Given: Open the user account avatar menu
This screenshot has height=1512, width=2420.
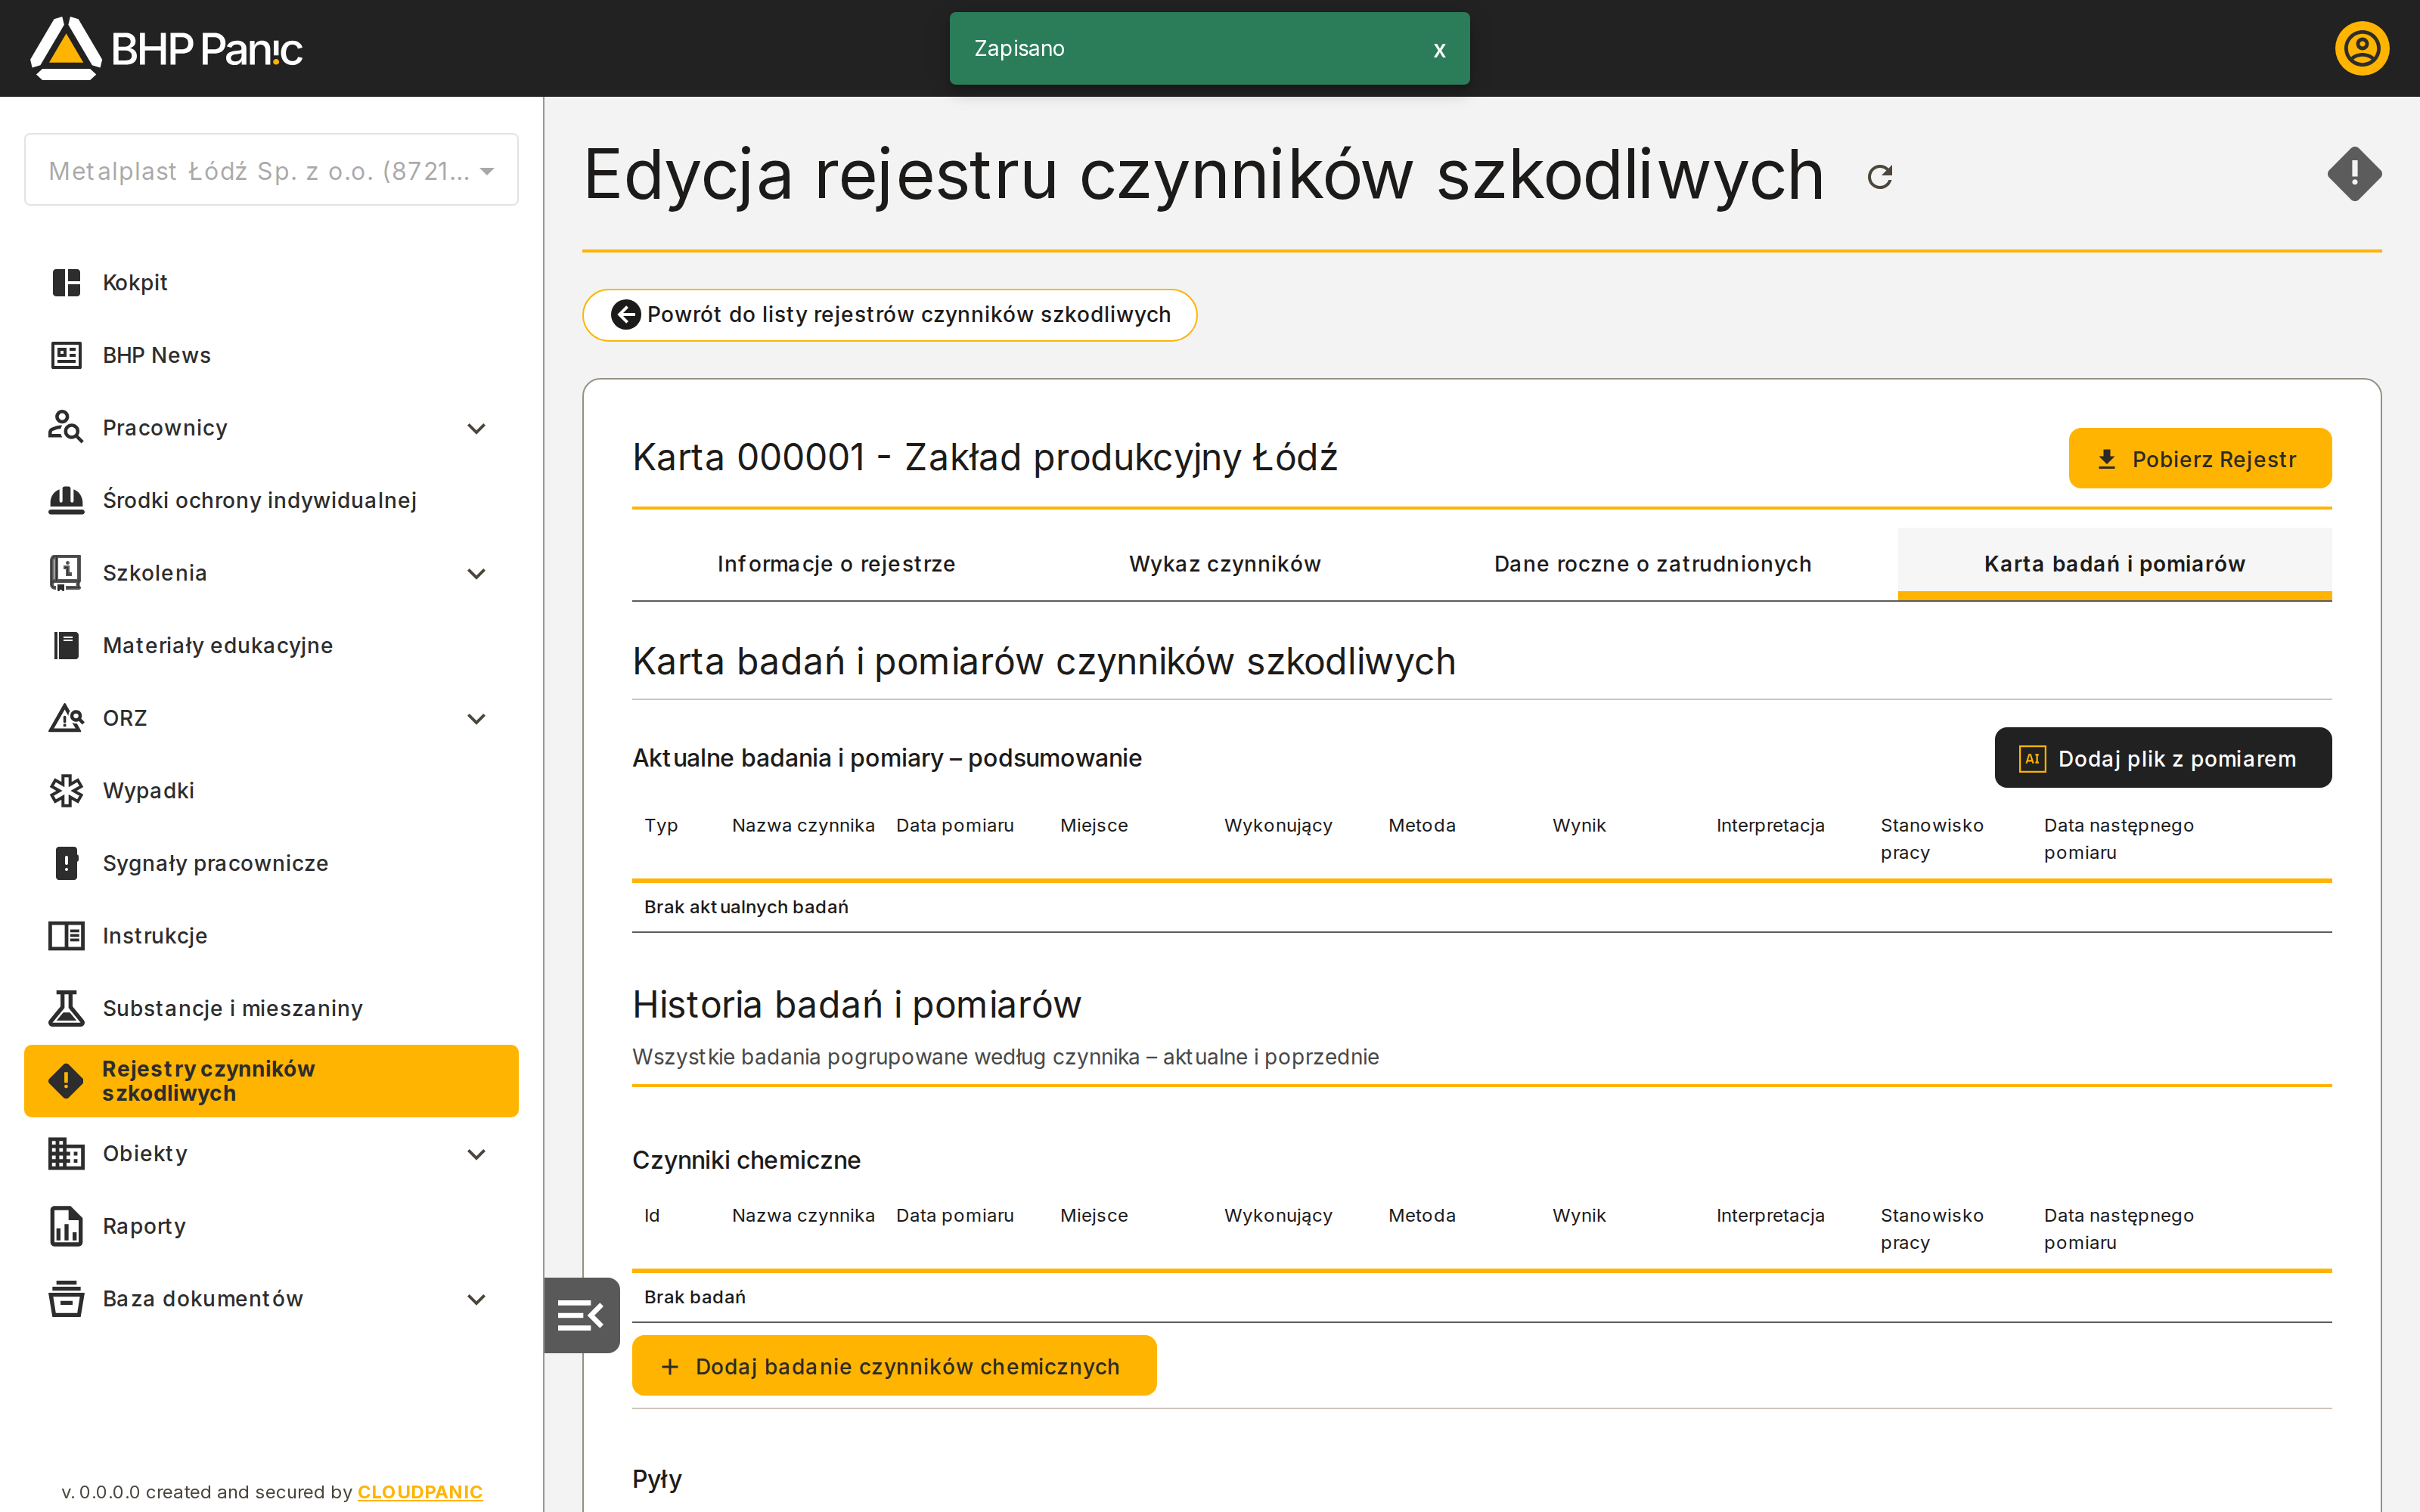Looking at the screenshot, I should [x=2362, y=48].
